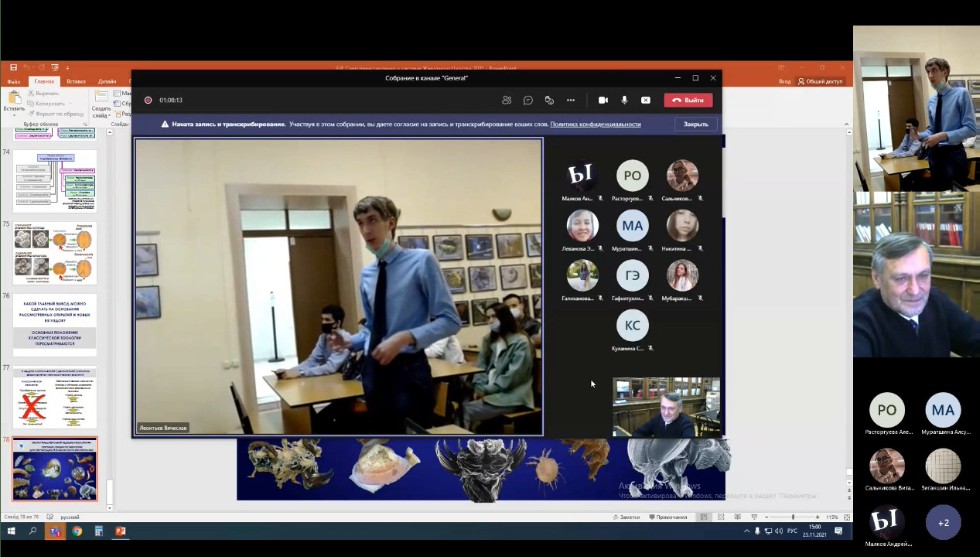
Task: Open the Политика конфиденциальности link
Action: [595, 124]
